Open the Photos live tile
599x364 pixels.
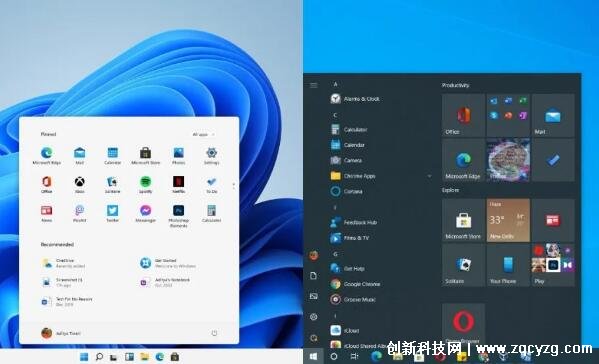tap(508, 160)
